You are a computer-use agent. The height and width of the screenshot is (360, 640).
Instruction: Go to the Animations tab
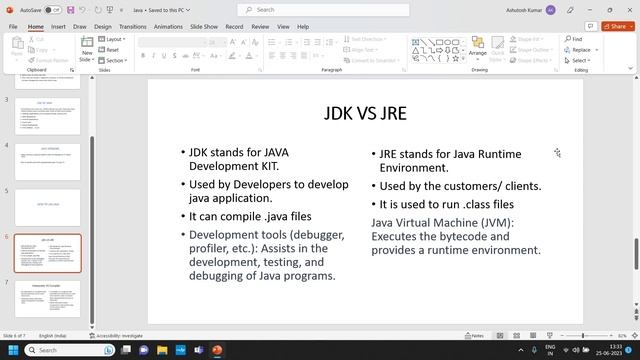click(168, 27)
